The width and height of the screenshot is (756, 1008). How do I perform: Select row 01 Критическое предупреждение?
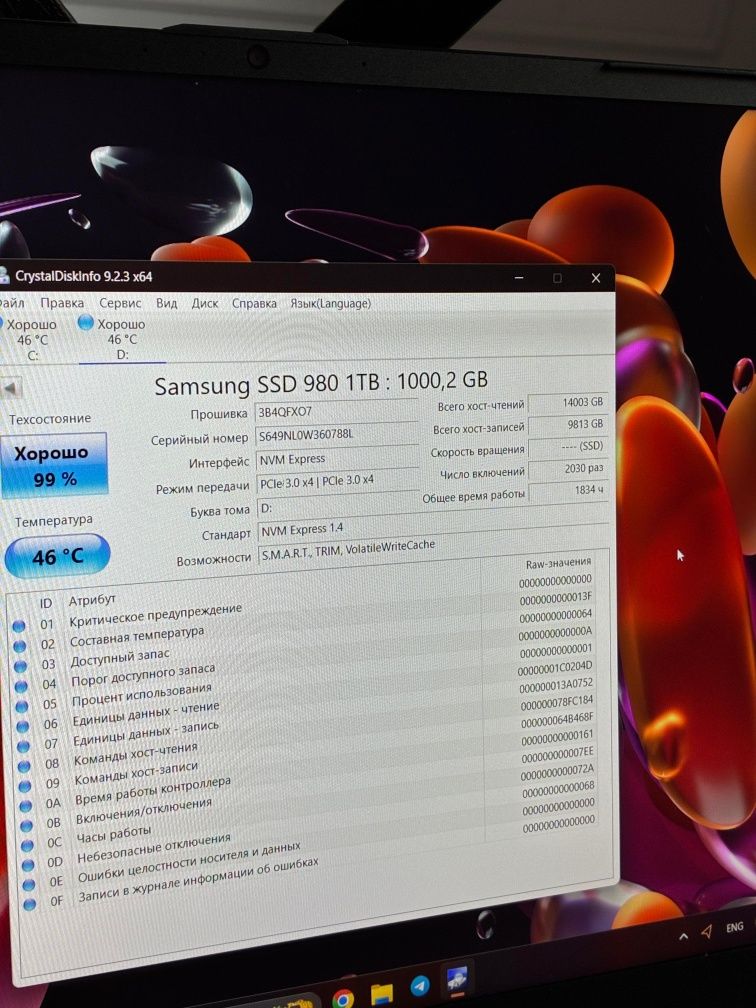(x=305, y=602)
